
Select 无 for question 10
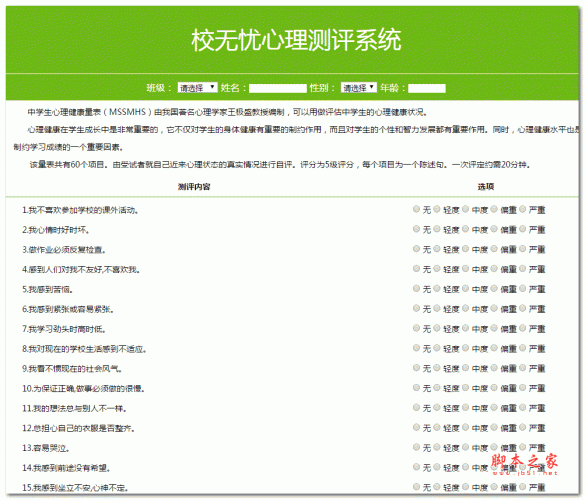tap(416, 388)
